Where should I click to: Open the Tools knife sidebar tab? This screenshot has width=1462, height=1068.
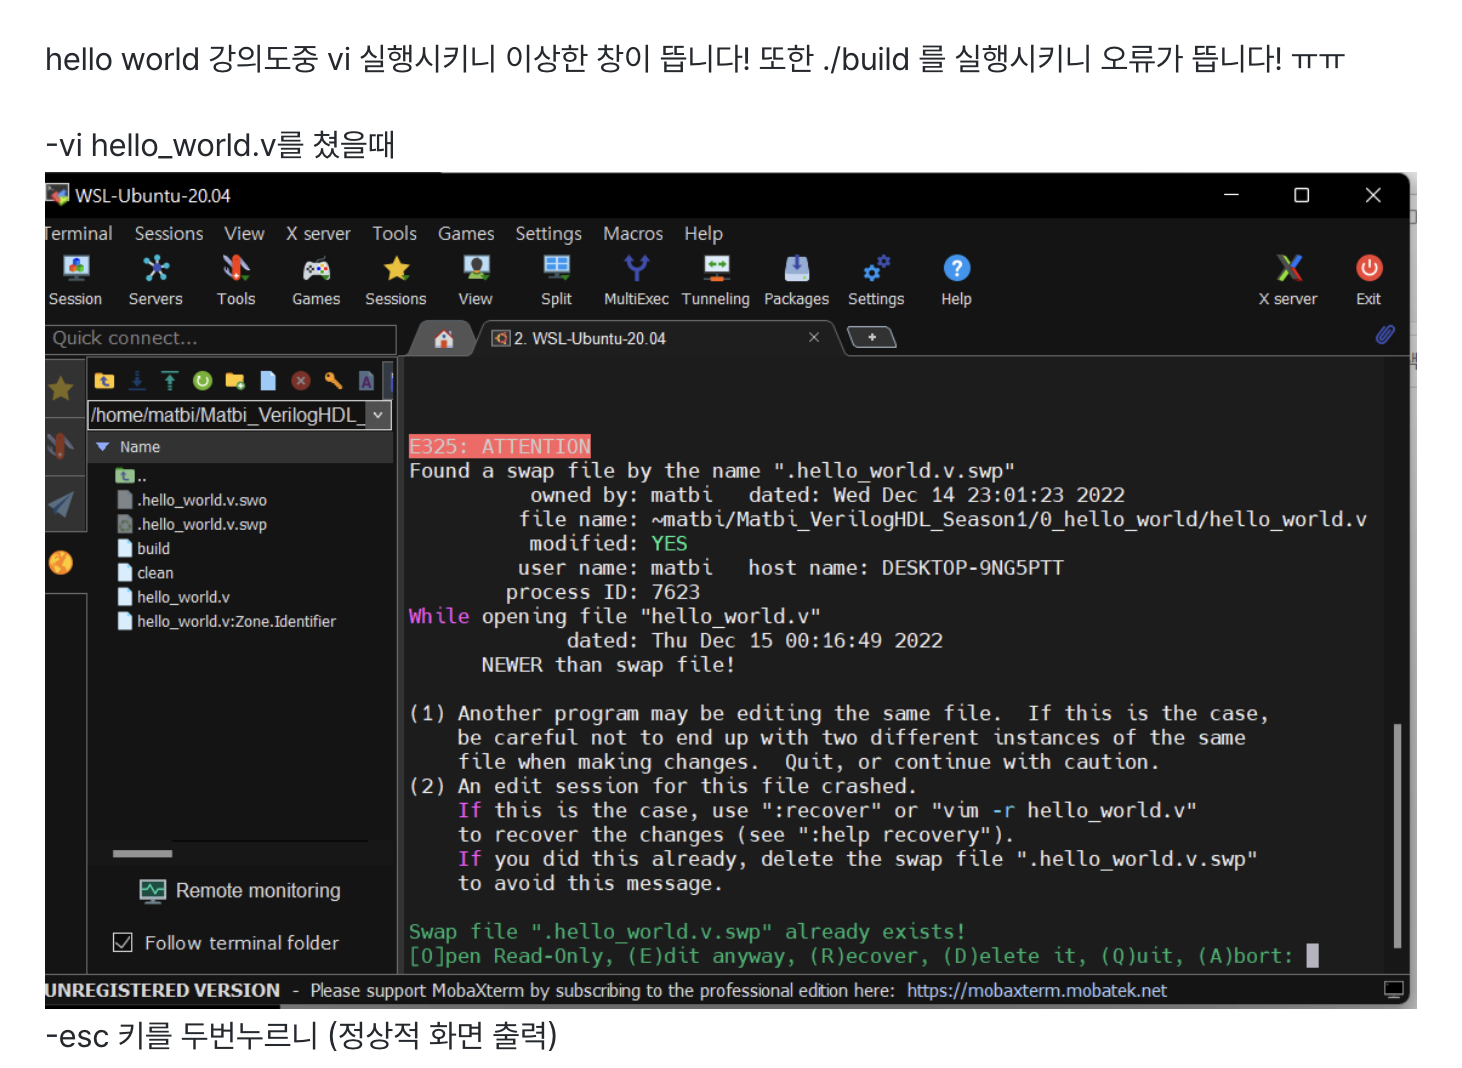61,445
